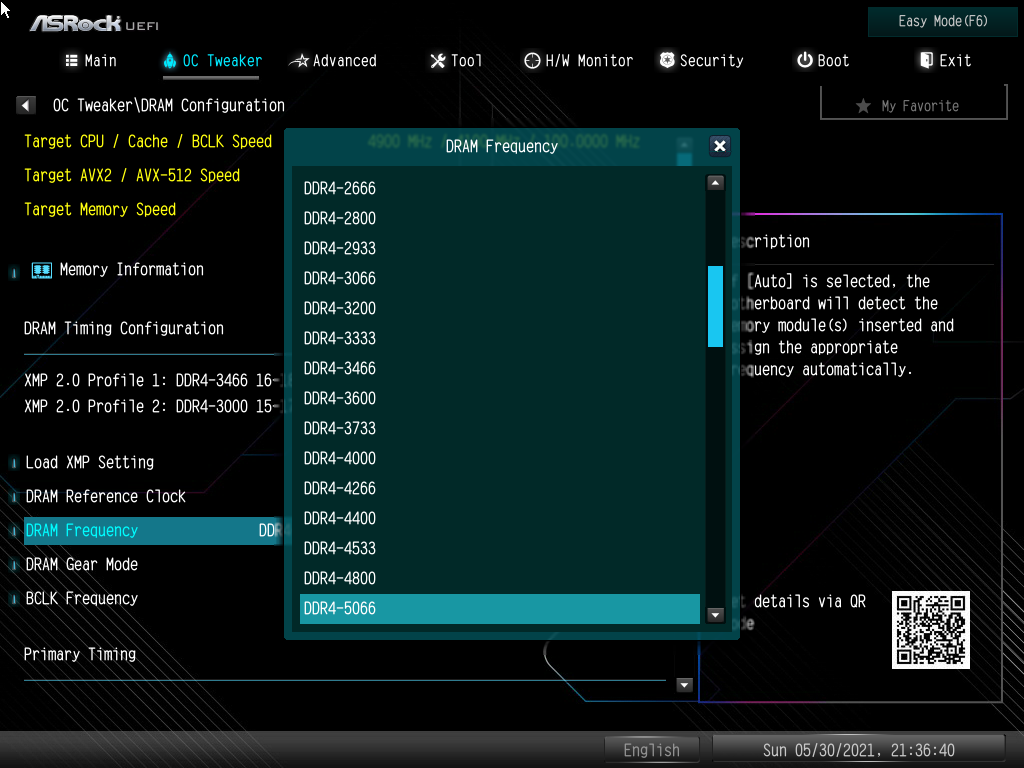Click the back arrow beside the breadcrumb
The width and height of the screenshot is (1024, 768).
pos(27,105)
